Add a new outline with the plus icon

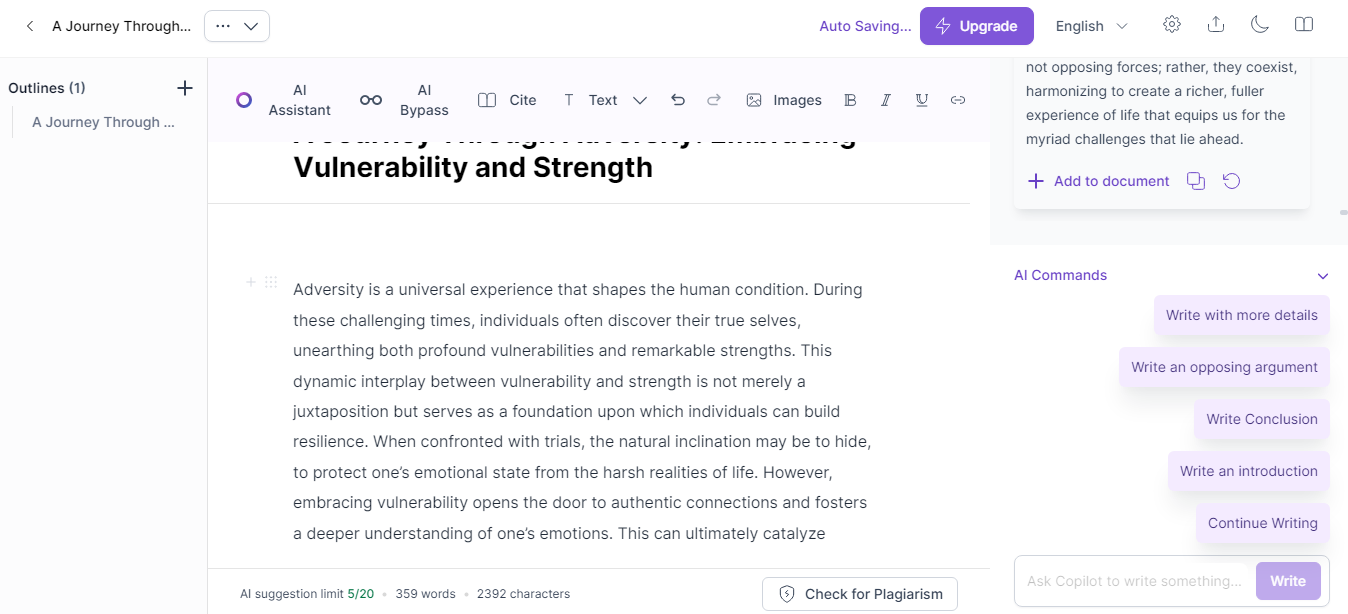[x=185, y=88]
